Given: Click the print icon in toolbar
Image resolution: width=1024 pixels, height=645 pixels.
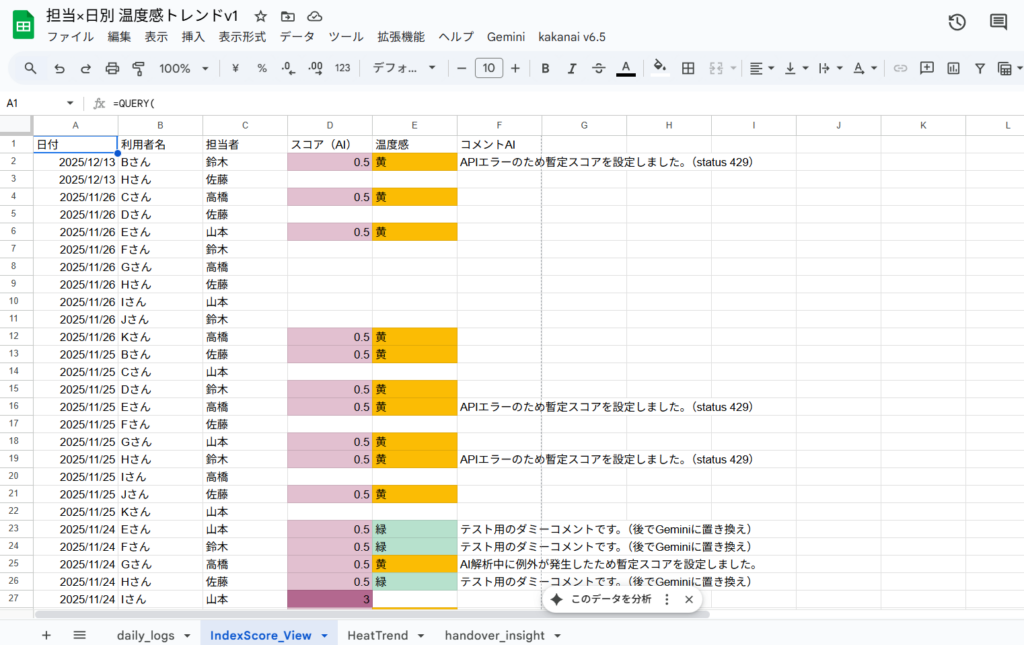Looking at the screenshot, I should [112, 68].
